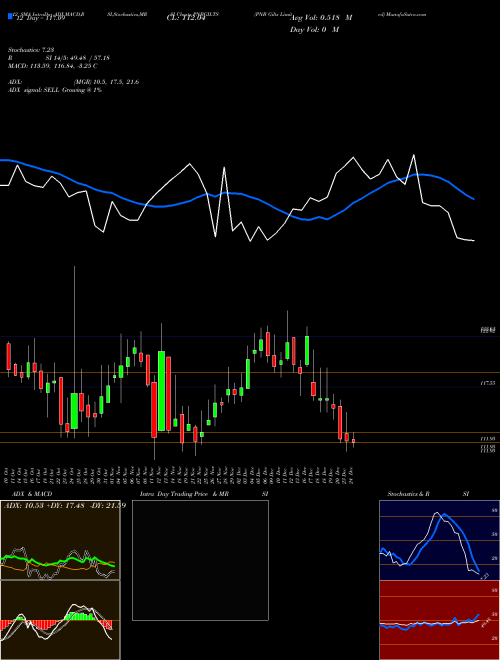Open the ADX indicator mini chart
500x660 pixels.
(60, 540)
